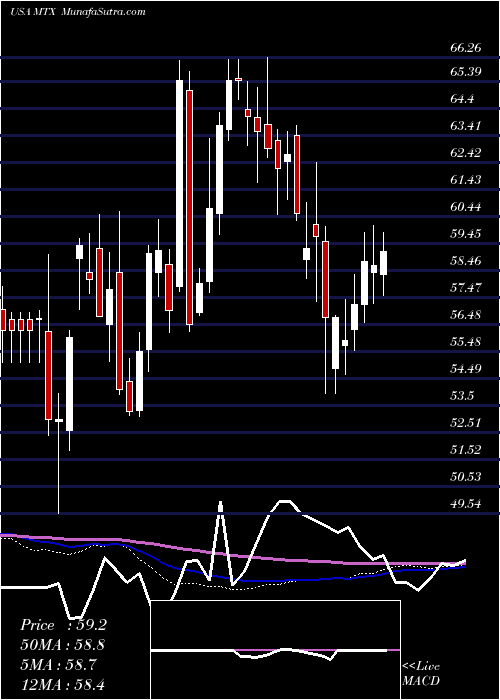Click the 54.49 price axis label
Screen dimensions: 500x700
(466, 369)
